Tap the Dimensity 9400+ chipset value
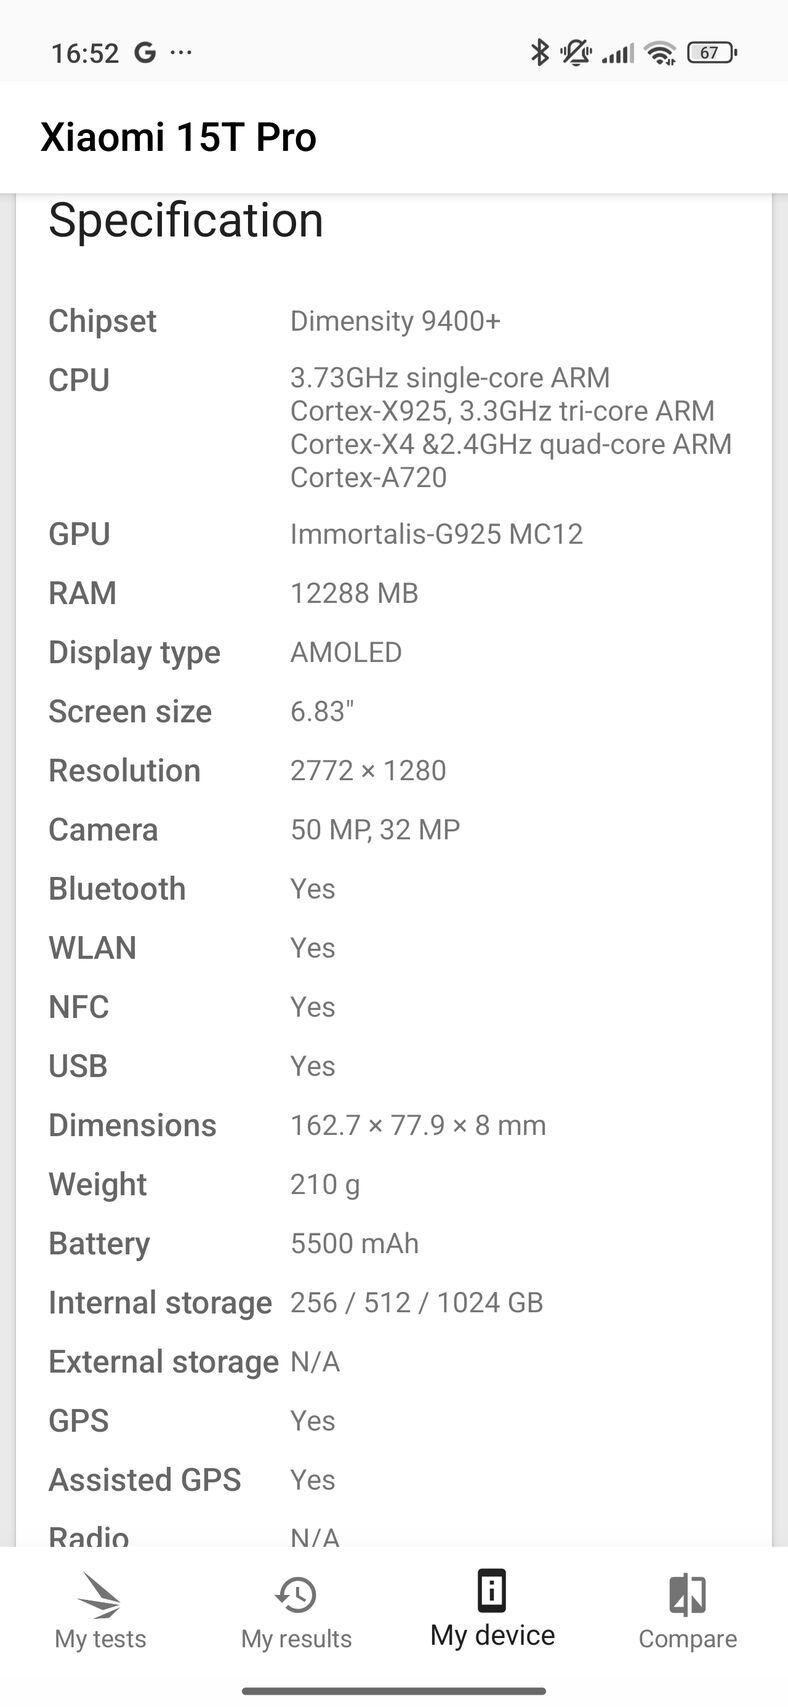The image size is (788, 1707). [395, 321]
